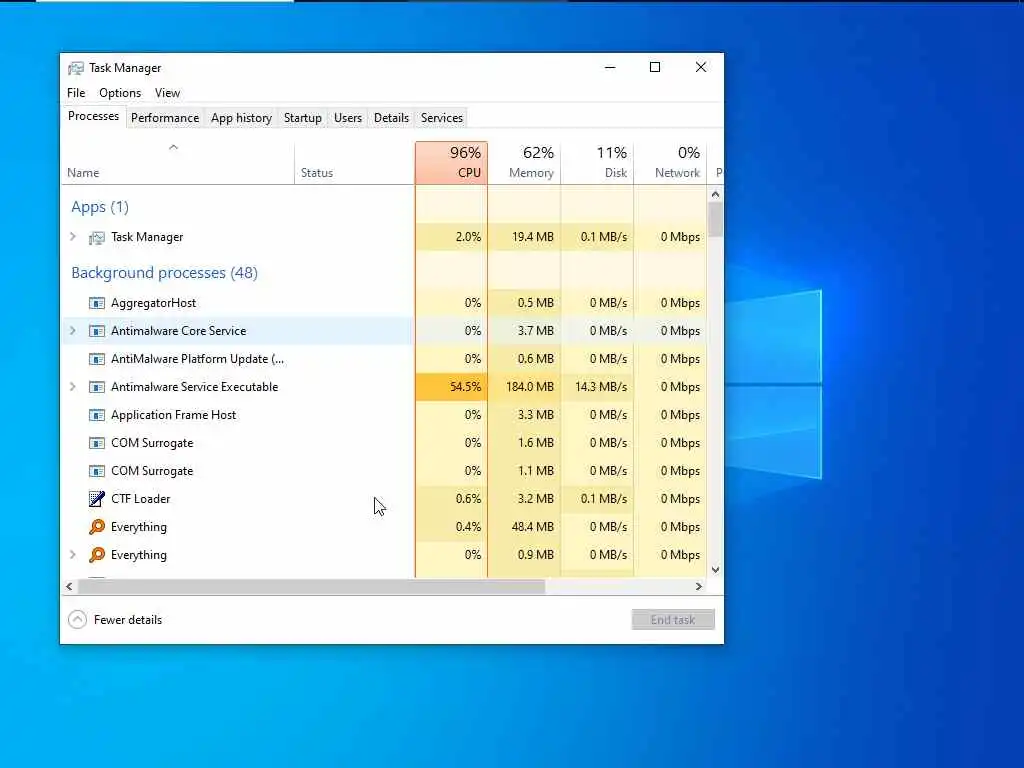Click the AntiMalware Platform Update icon

[x=97, y=359]
